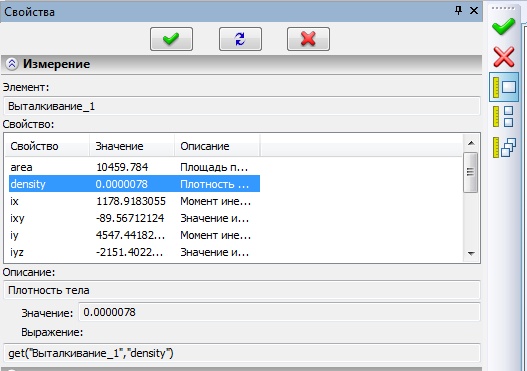Viewport: 527px width, 371px height.
Task: Click the property list scrollbar thumb
Action: [x=471, y=172]
